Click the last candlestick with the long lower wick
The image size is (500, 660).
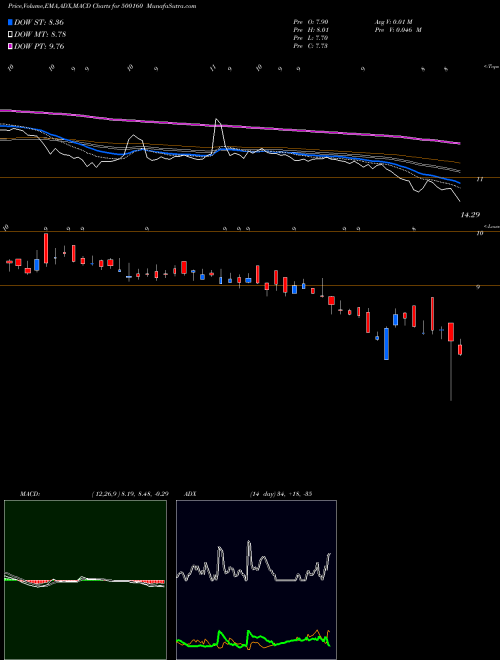coord(451,361)
